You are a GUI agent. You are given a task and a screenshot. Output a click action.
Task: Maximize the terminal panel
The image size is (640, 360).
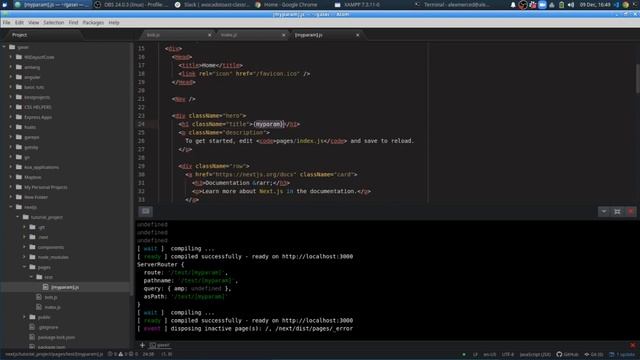click(617, 211)
